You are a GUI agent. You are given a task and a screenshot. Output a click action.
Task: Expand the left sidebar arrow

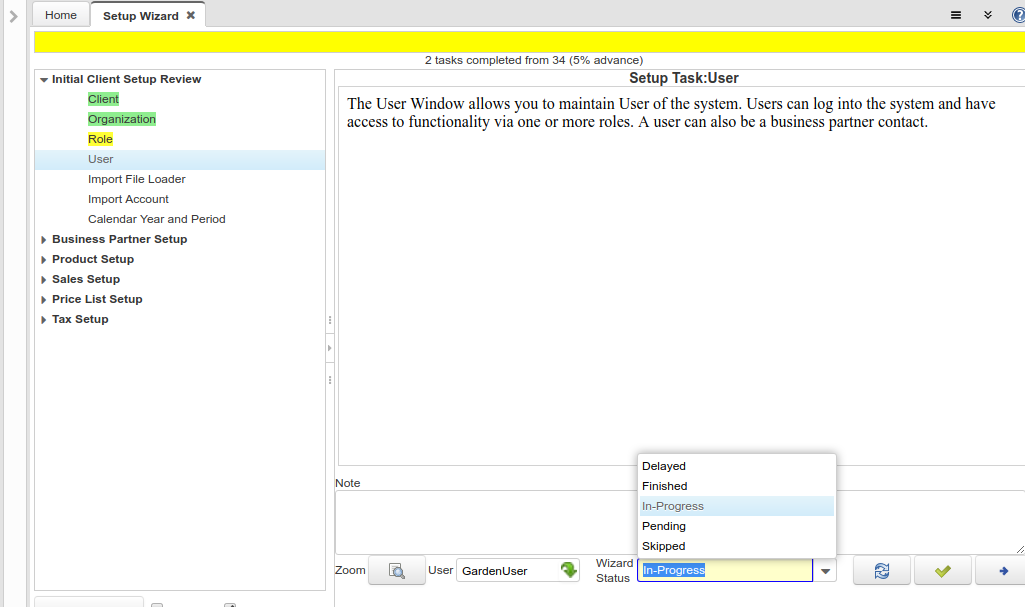(13, 16)
